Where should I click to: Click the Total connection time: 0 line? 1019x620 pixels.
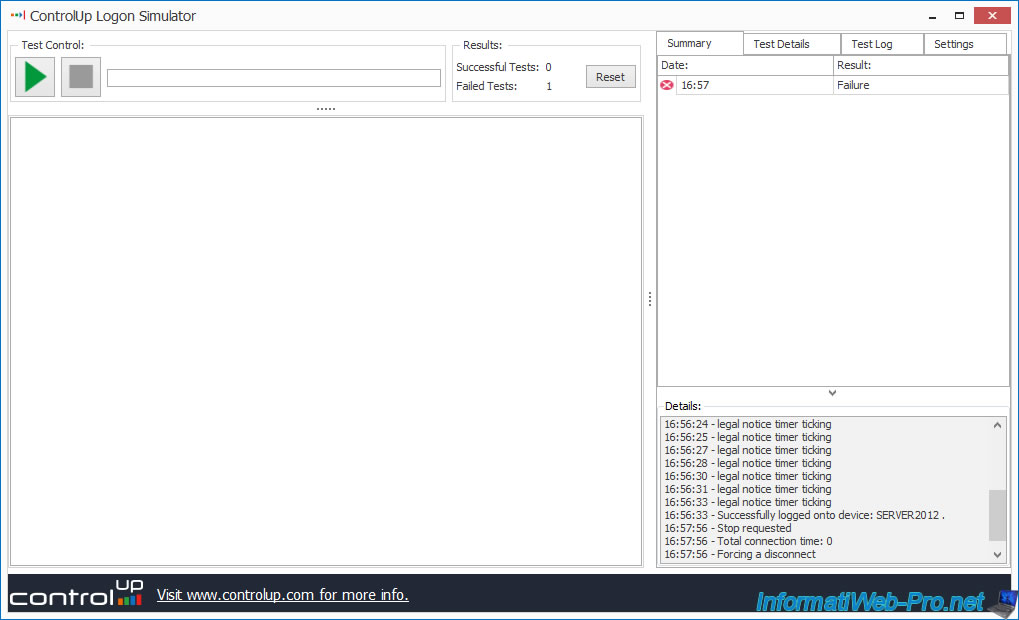[748, 541]
